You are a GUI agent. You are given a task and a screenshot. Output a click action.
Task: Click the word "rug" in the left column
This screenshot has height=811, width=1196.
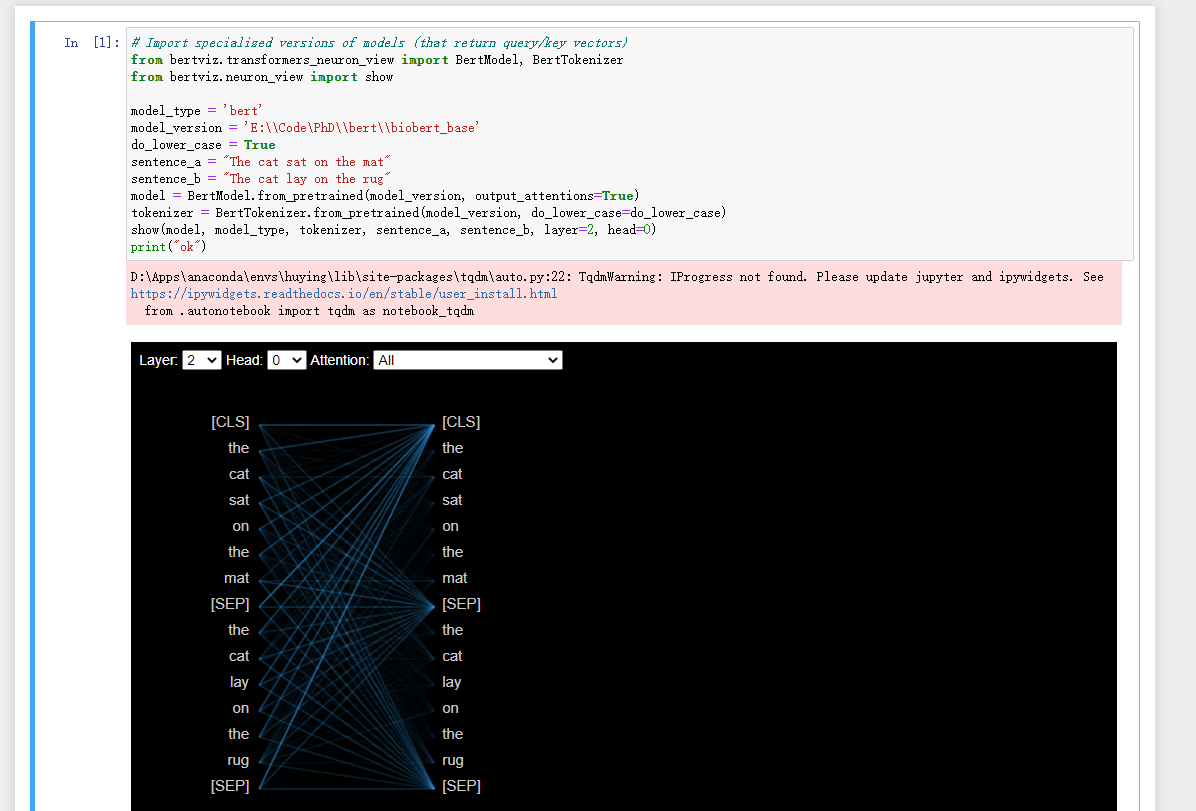tap(237, 759)
